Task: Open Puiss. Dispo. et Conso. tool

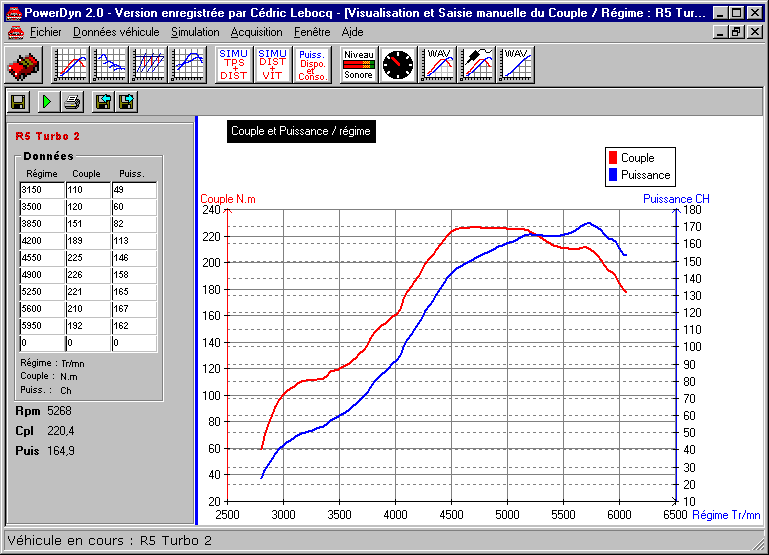Action: (312, 65)
